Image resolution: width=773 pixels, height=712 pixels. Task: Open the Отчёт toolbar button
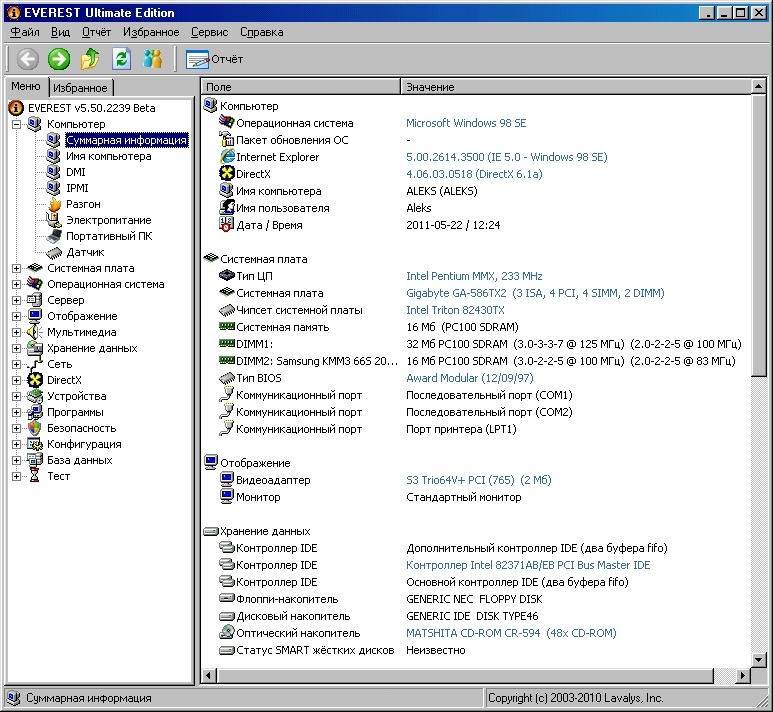(214, 59)
